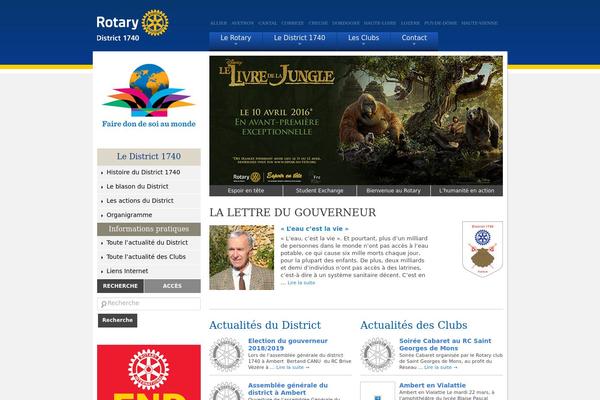The width and height of the screenshot is (600, 400).
Task: Click the 'LA LETTRE DU GOUVERNEUR' heading
Action: [x=293, y=212]
